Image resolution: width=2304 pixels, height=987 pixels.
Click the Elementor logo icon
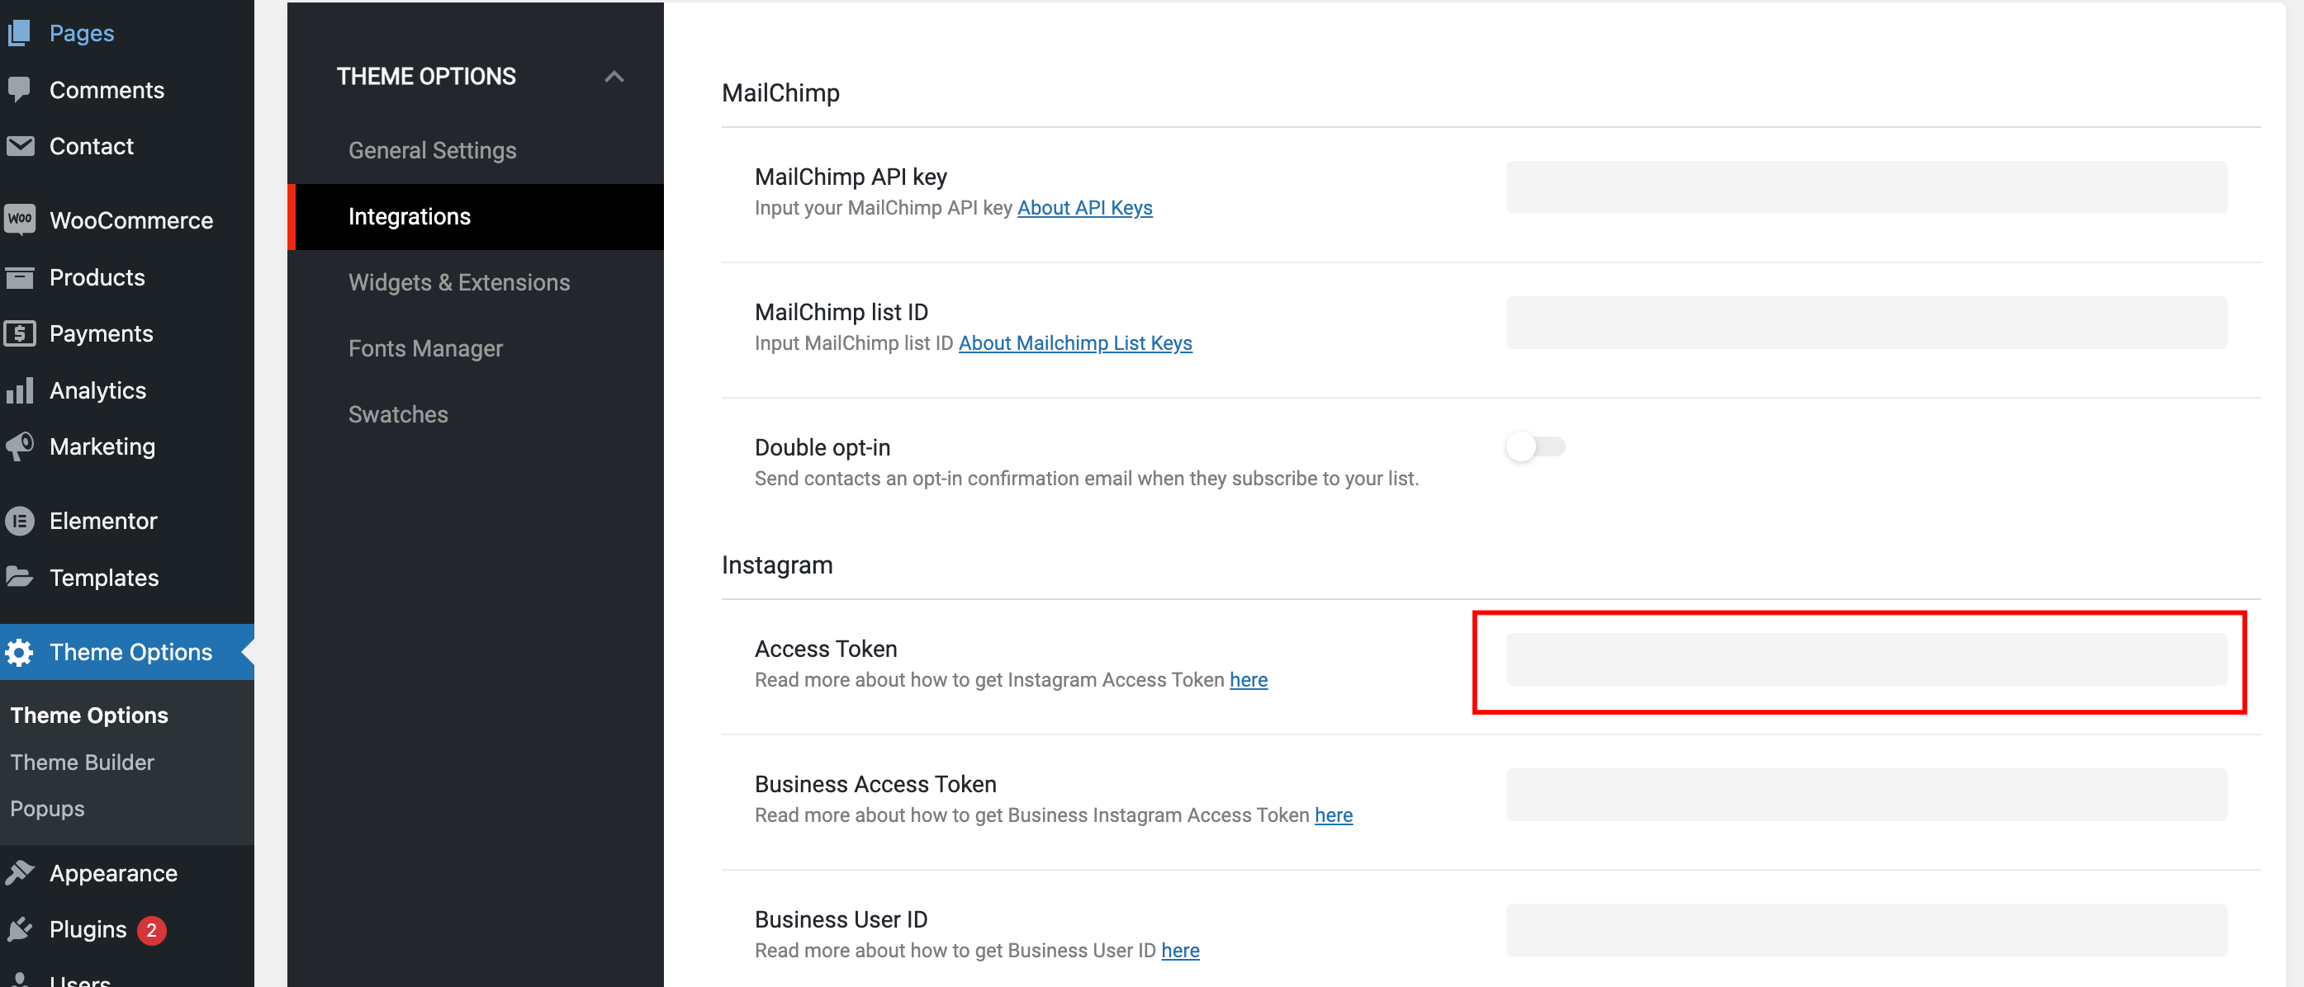tap(20, 521)
